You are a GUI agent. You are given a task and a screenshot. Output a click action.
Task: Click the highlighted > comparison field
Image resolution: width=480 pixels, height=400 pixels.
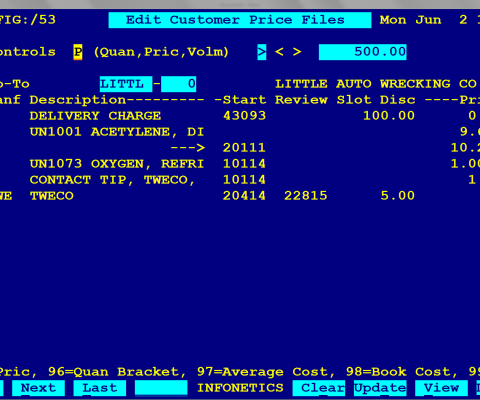262,52
